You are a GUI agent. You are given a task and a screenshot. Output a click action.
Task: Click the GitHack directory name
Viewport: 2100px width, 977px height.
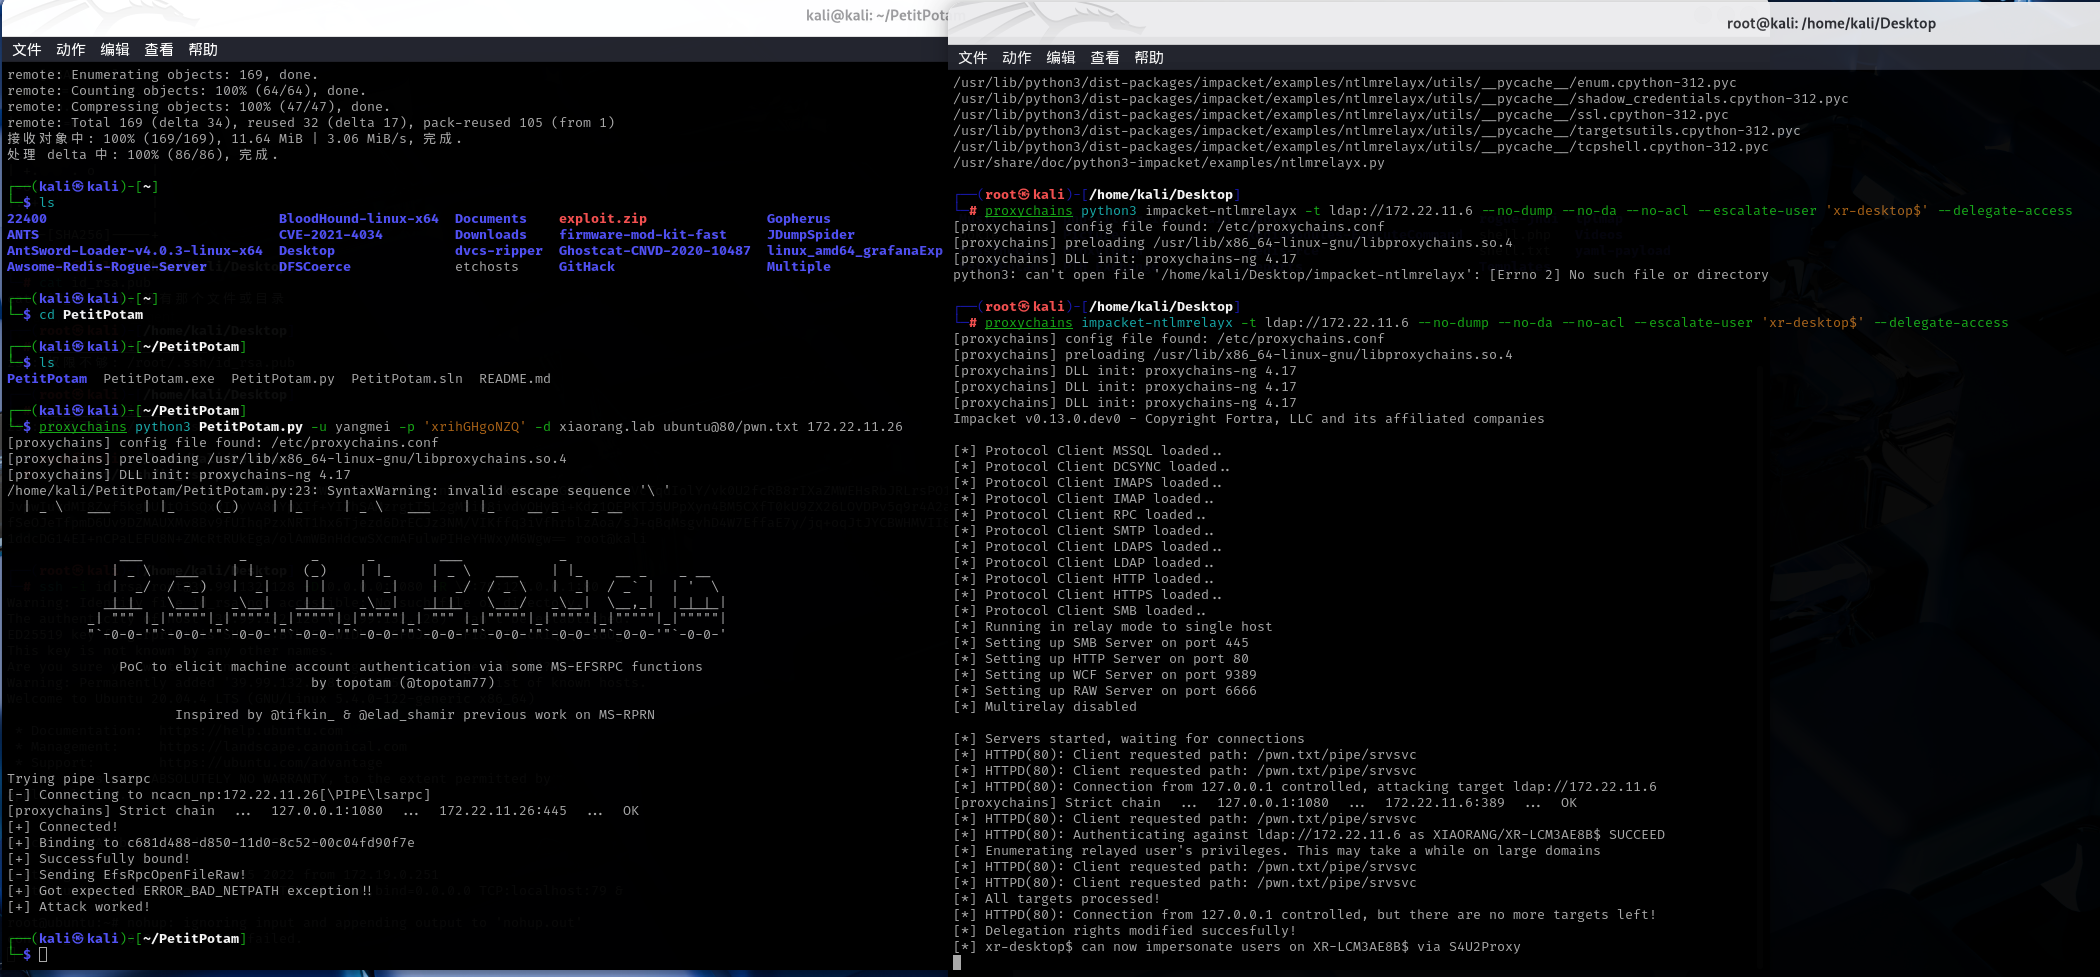click(x=587, y=267)
